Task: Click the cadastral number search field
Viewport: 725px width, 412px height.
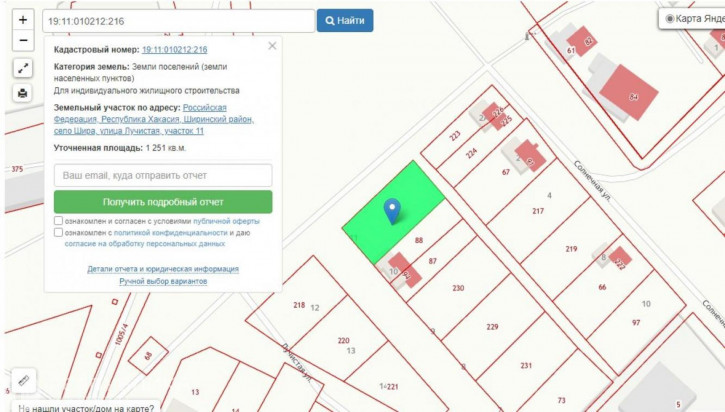Action: tap(178, 20)
